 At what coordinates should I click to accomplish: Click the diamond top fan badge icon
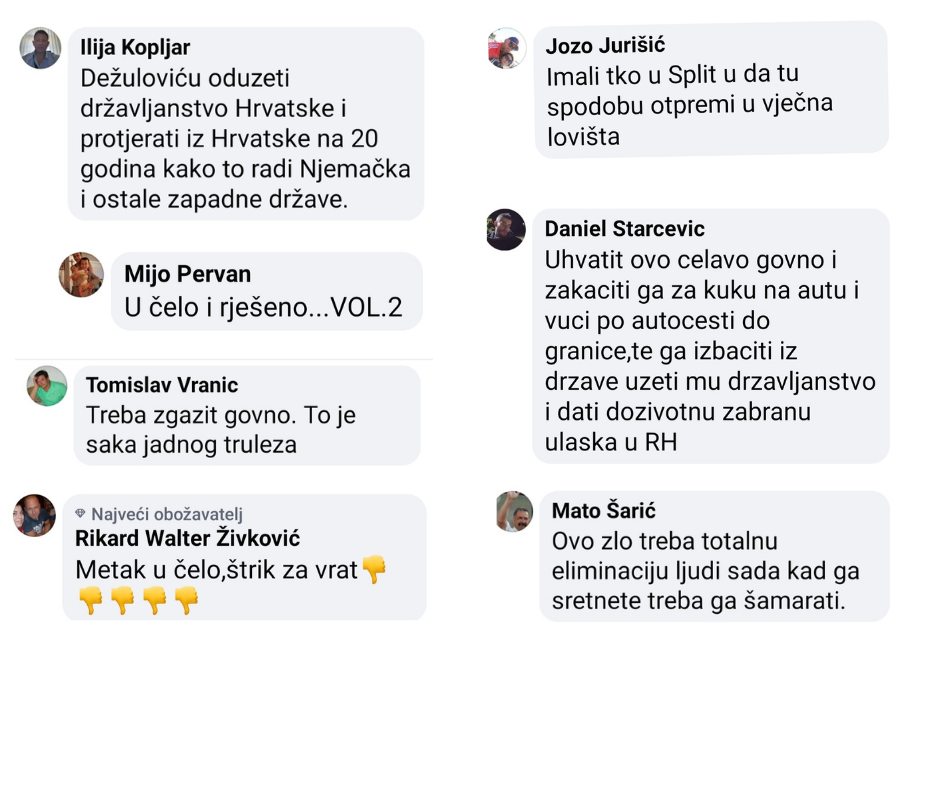(81, 515)
